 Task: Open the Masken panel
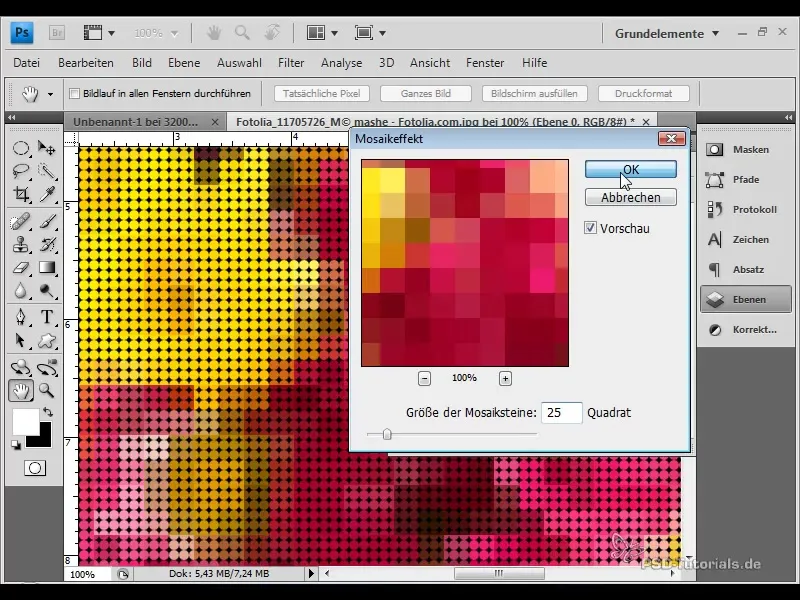coord(743,149)
